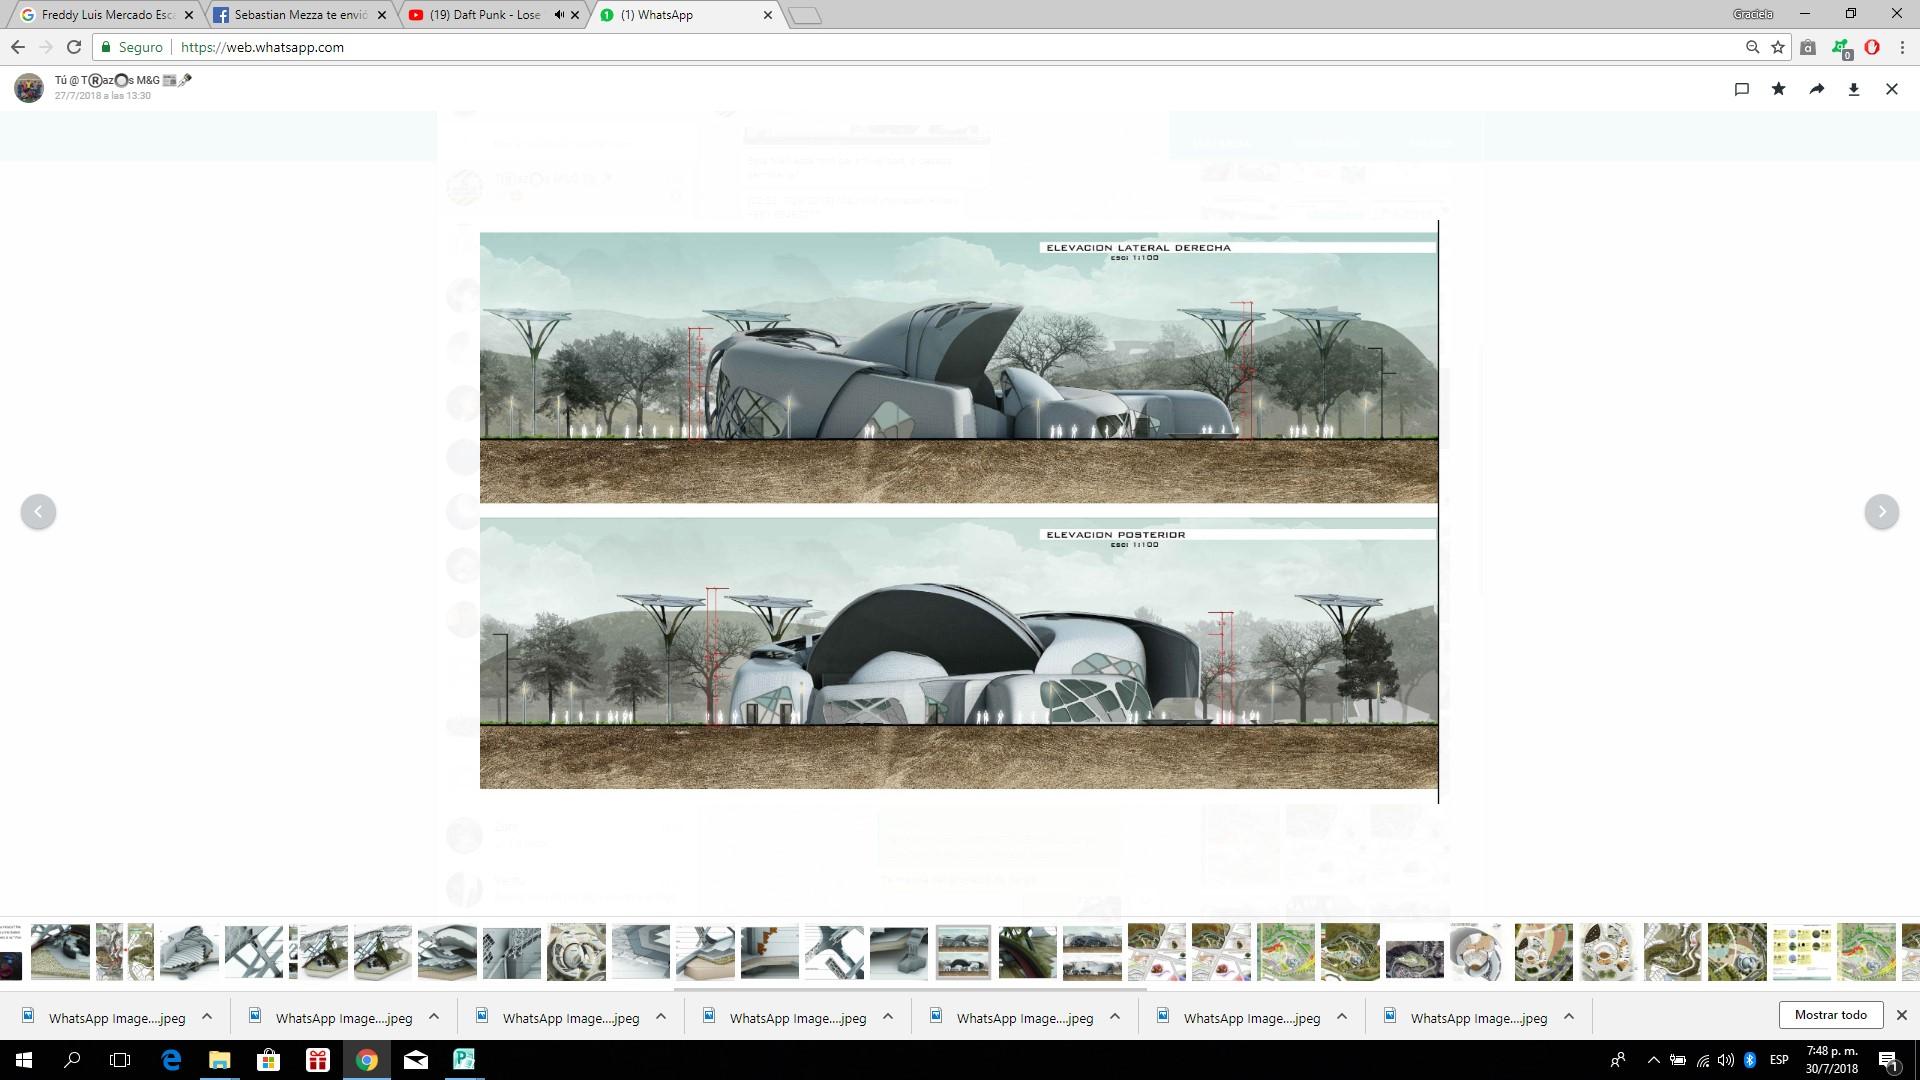Open chevron menu of last downloaded jpeg
The height and width of the screenshot is (1080, 1920).
pos(1568,1017)
